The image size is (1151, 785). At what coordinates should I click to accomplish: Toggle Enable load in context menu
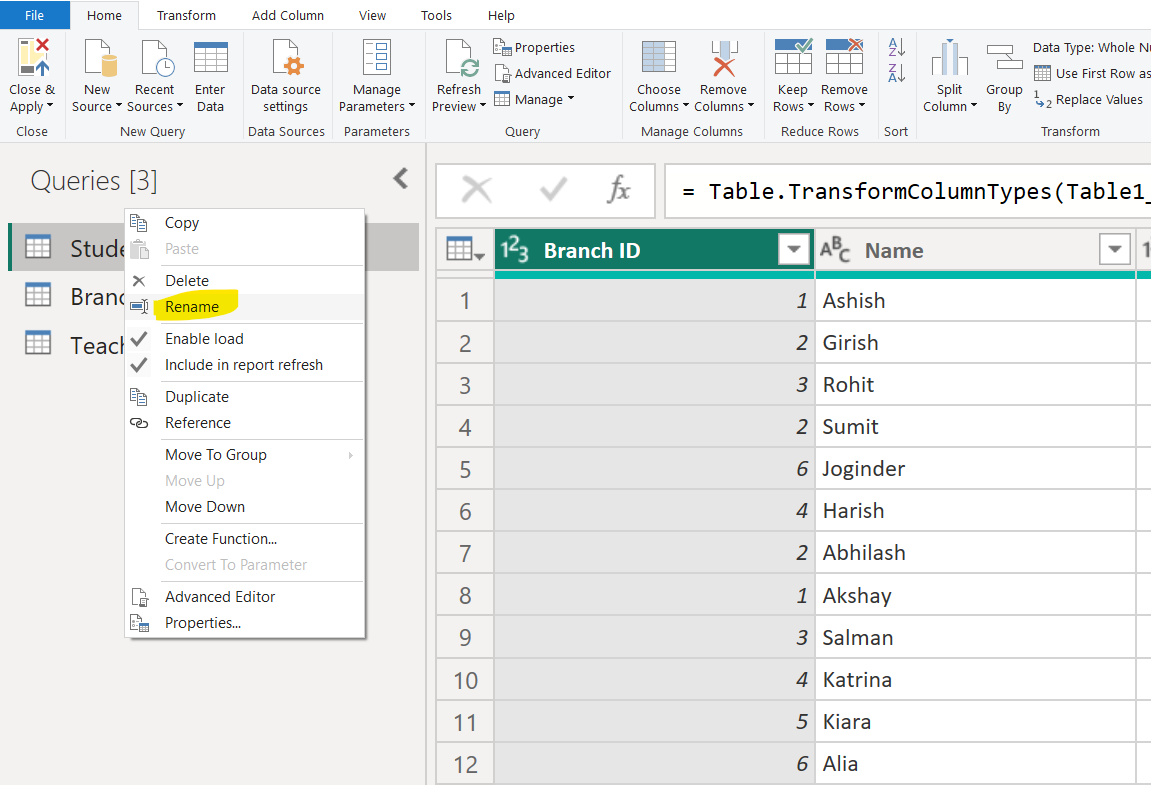204,339
